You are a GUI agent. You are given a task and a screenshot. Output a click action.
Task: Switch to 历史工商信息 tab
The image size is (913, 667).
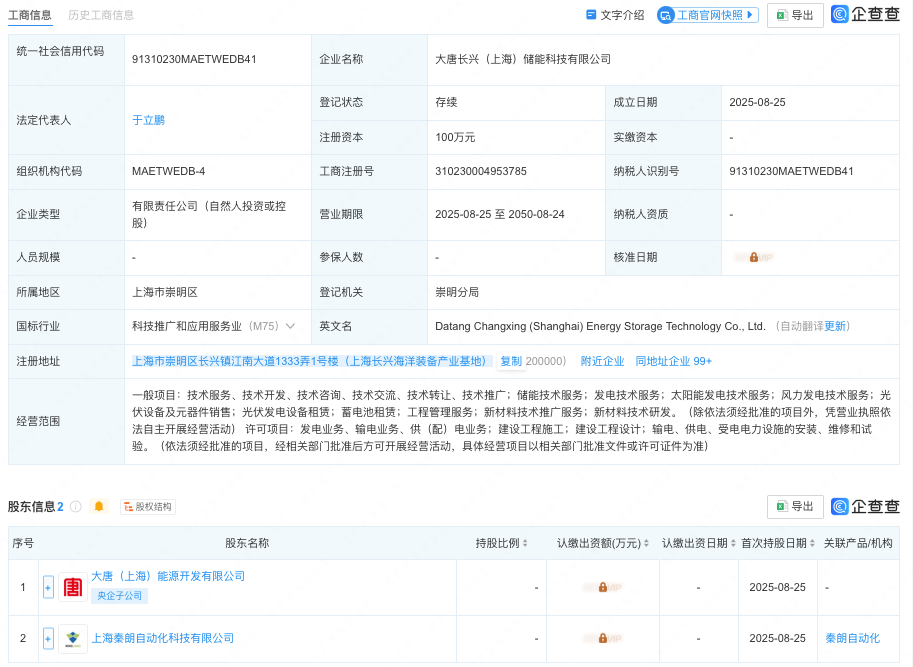point(101,15)
